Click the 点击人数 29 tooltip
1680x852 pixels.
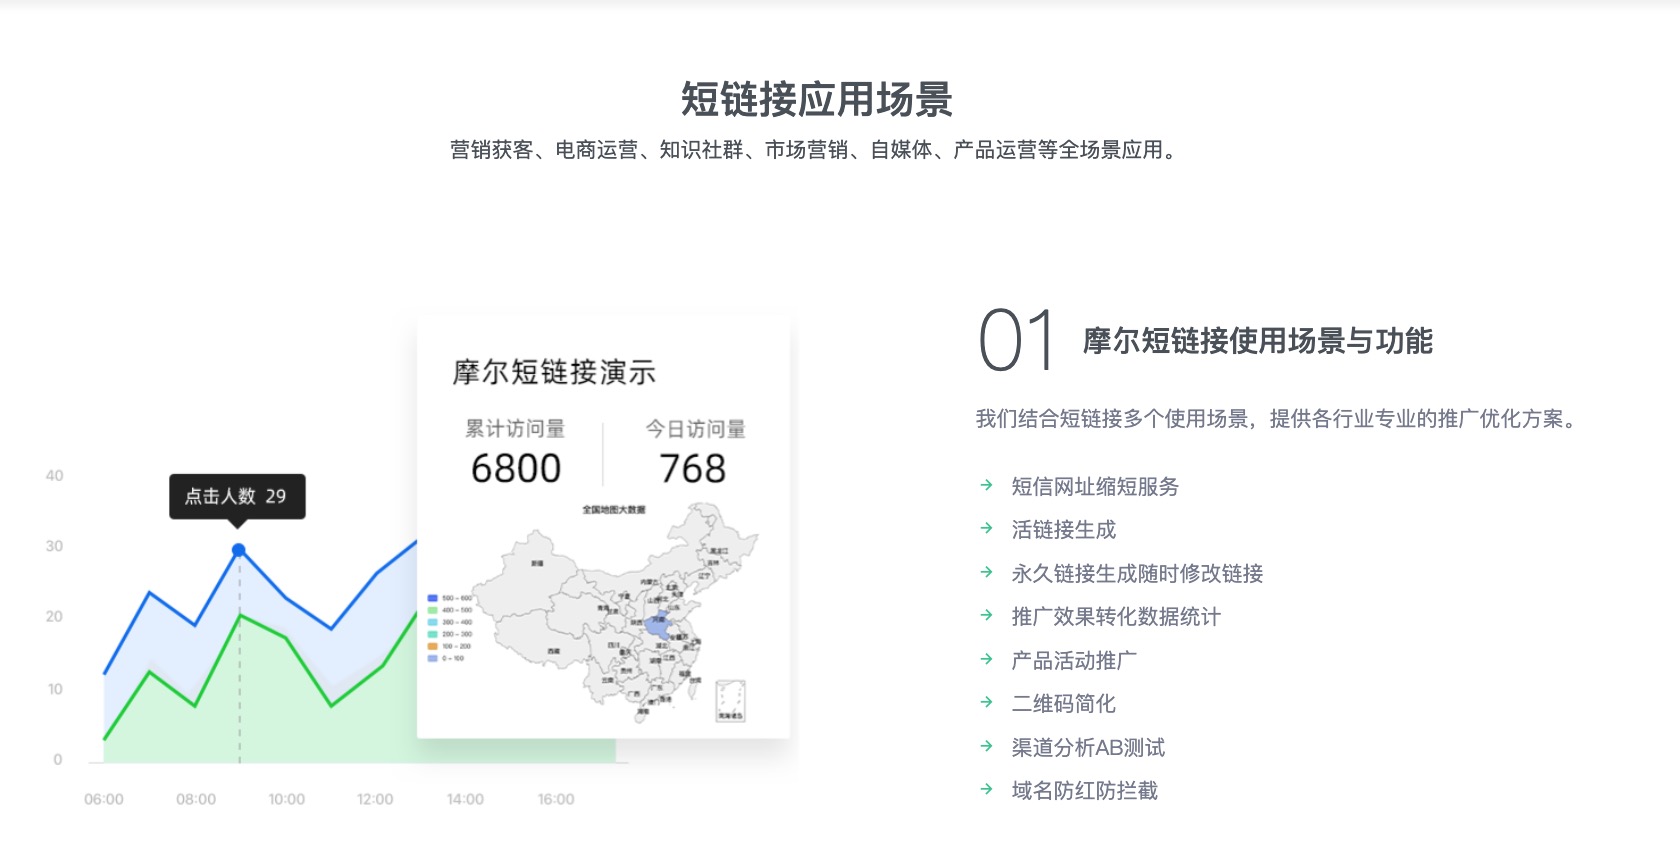click(237, 496)
